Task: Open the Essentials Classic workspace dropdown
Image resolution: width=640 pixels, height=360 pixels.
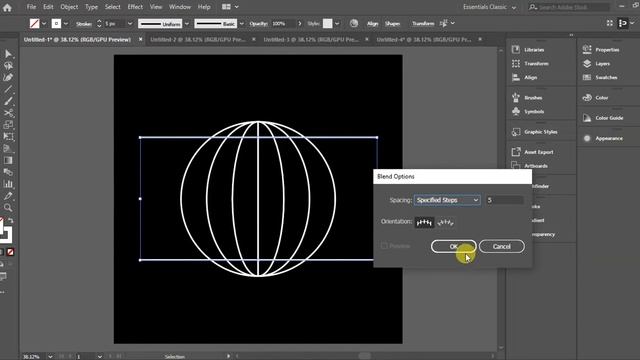Action: [x=489, y=7]
